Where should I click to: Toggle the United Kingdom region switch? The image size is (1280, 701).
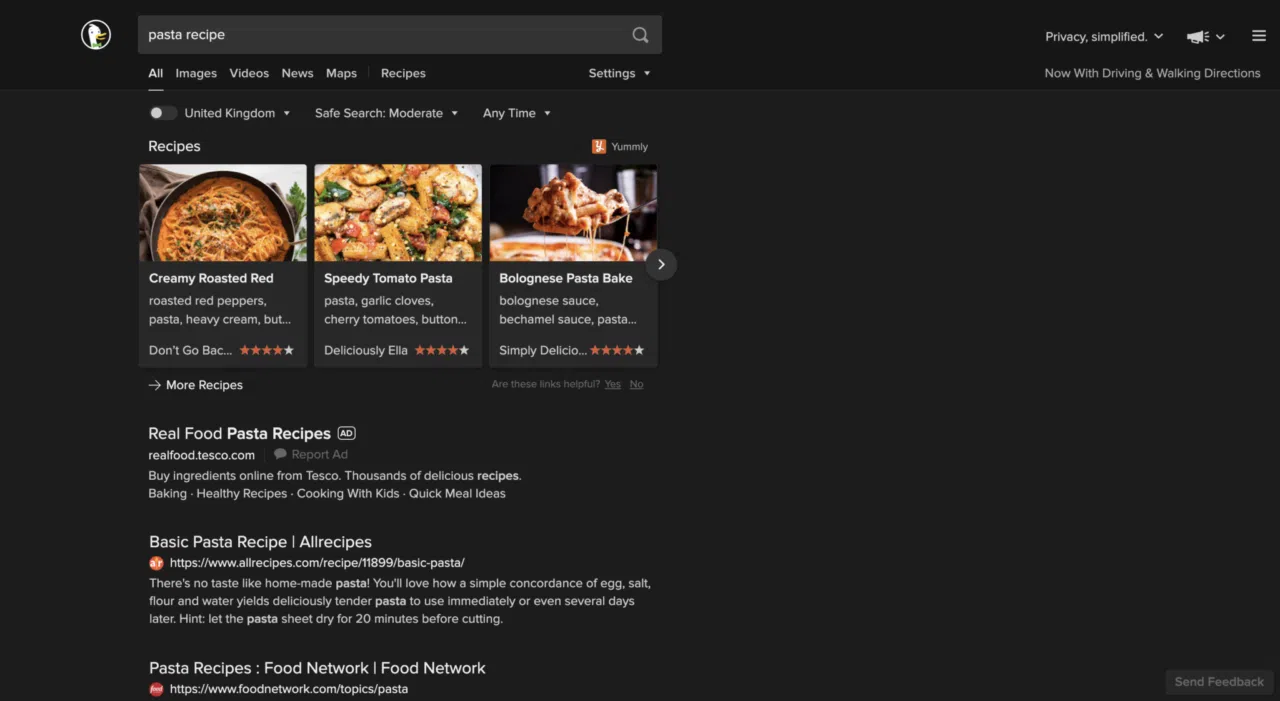point(162,113)
